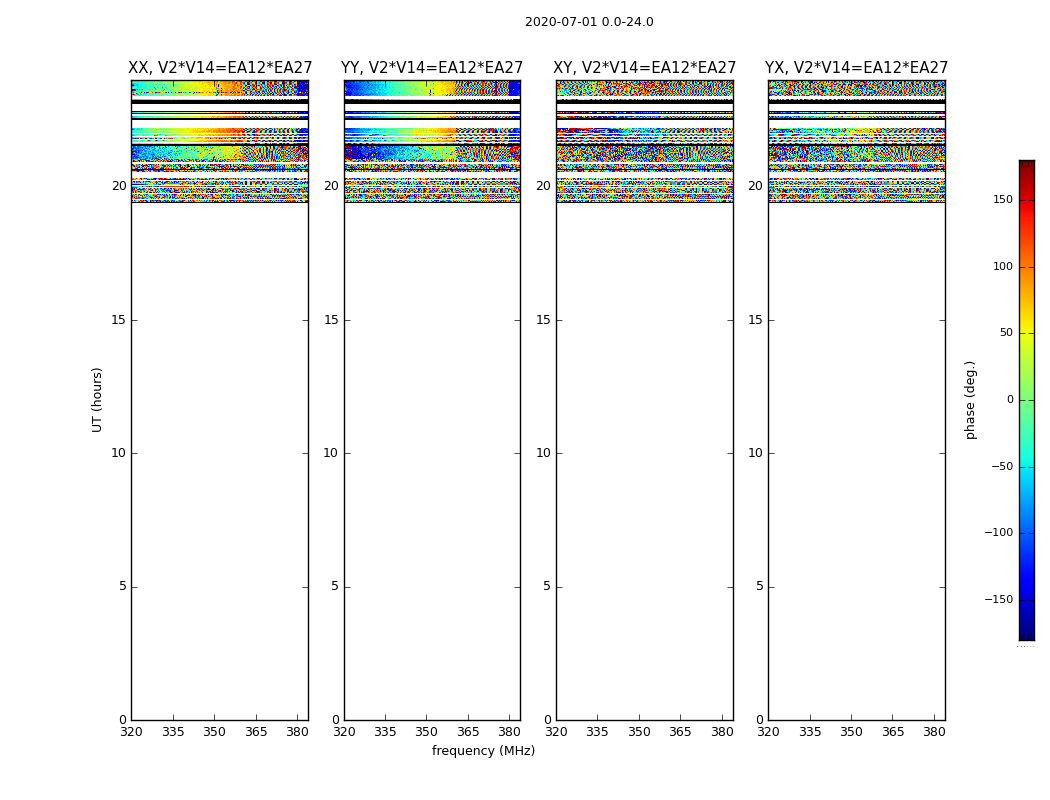
Task: Click the colorbar tick label 0
Action: (x=1009, y=400)
